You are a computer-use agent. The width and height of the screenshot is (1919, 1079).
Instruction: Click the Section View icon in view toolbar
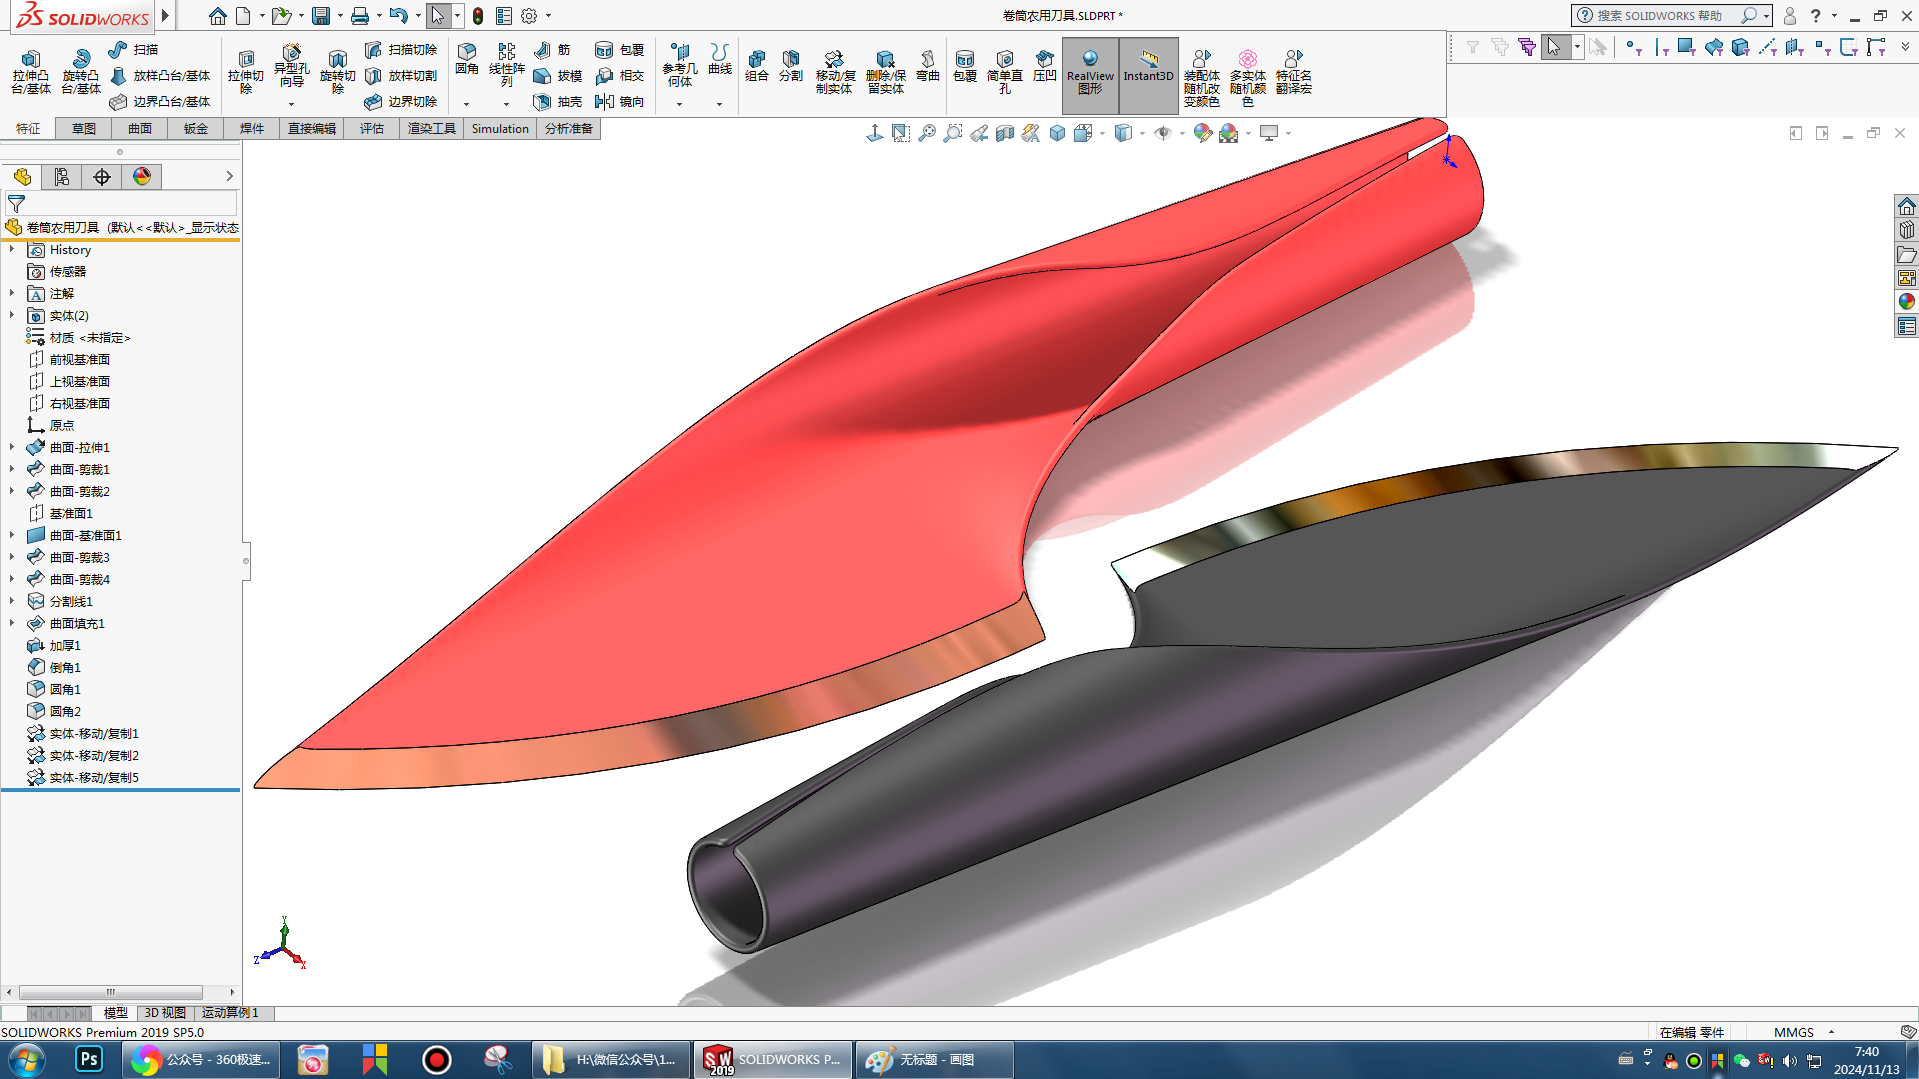tap(1005, 133)
